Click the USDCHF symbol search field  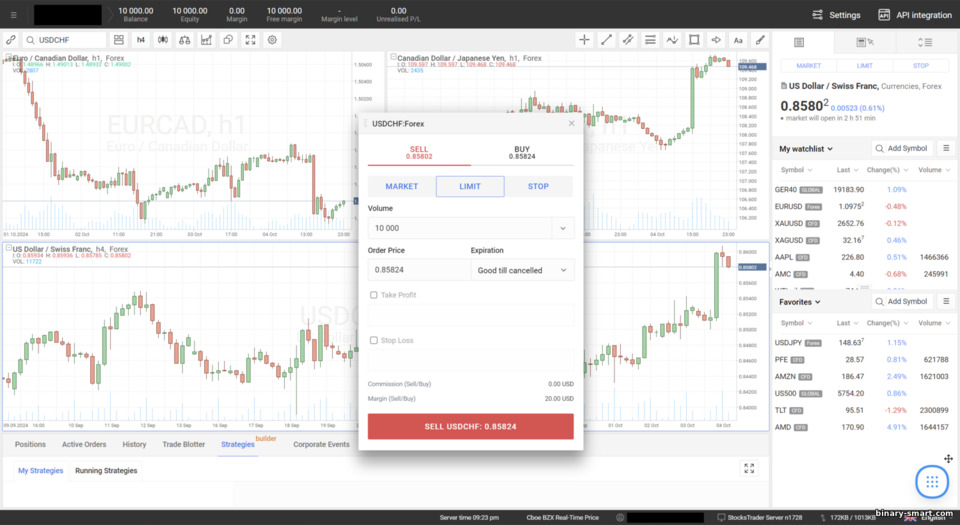64,40
